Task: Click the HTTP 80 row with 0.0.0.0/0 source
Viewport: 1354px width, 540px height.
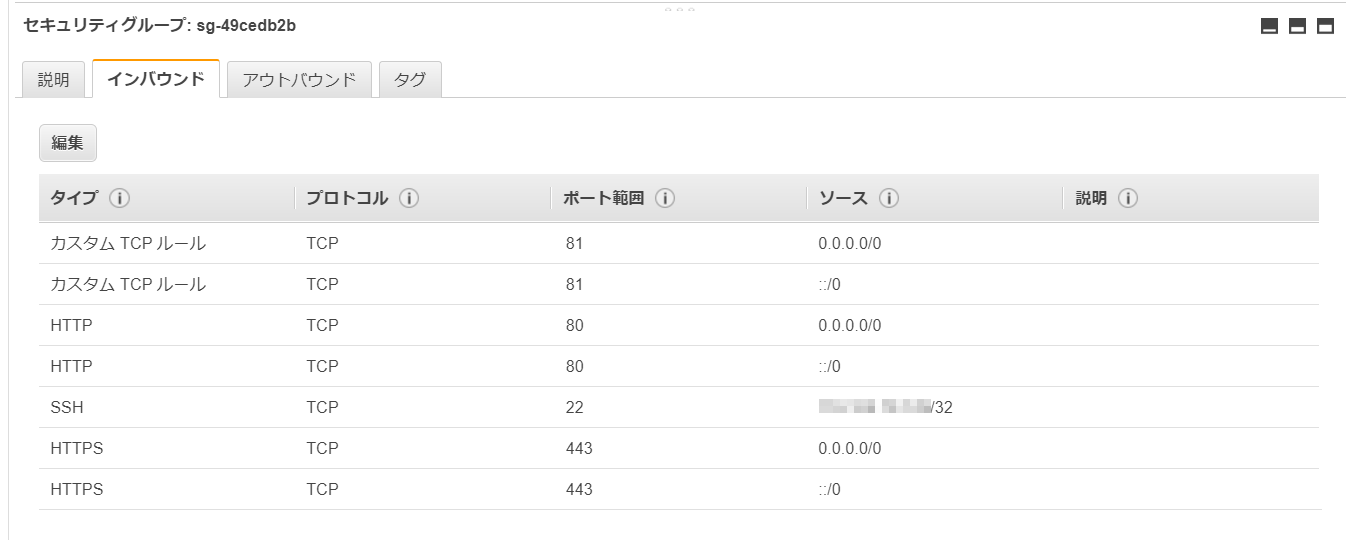Action: pos(680,325)
